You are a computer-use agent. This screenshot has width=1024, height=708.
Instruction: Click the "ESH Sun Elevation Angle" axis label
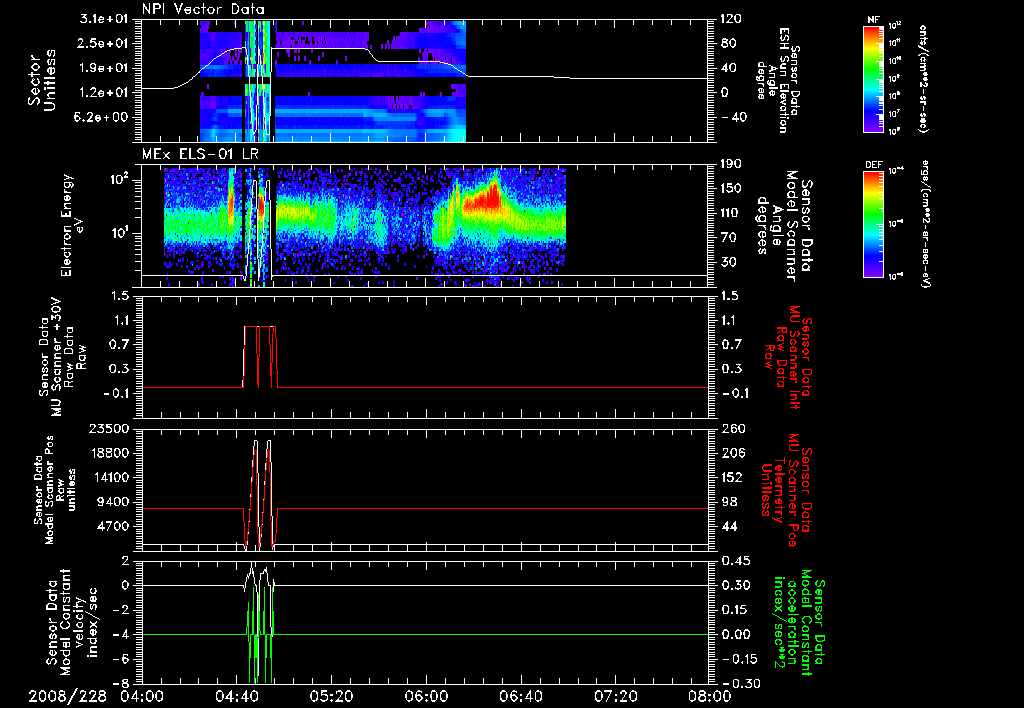click(778, 78)
